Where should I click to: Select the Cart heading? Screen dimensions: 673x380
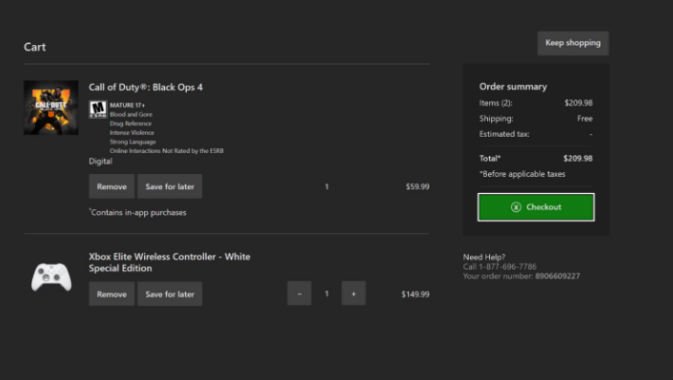pyautogui.click(x=35, y=47)
